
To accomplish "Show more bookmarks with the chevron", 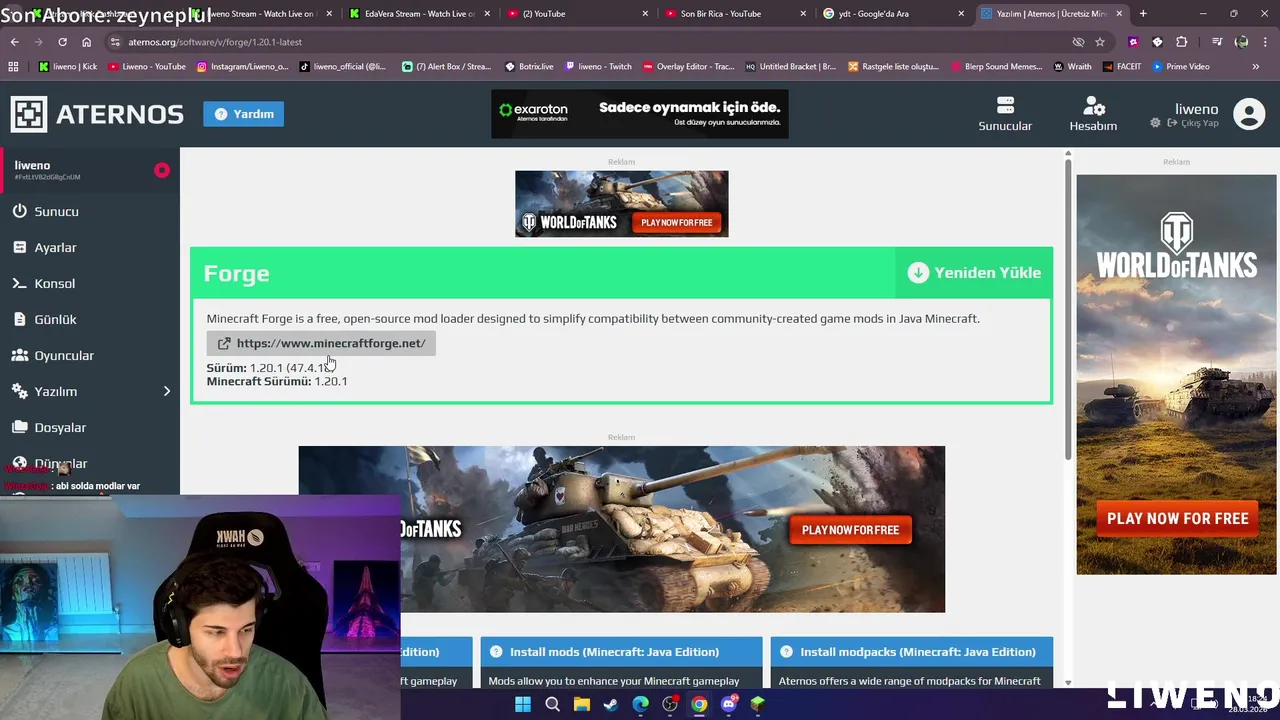I will (1256, 66).
